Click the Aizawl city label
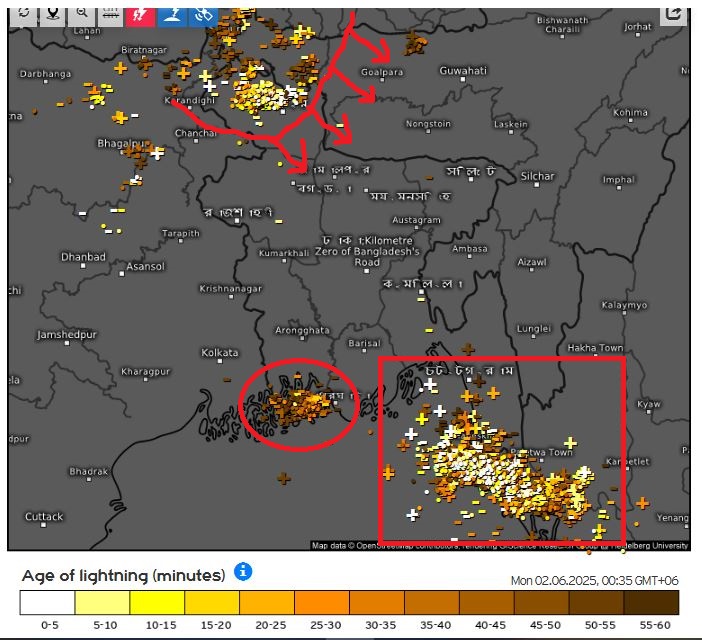 [531, 262]
